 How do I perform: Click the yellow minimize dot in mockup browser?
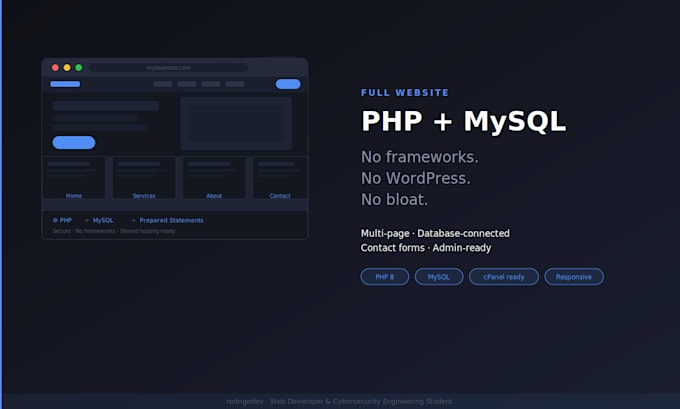pos(67,68)
